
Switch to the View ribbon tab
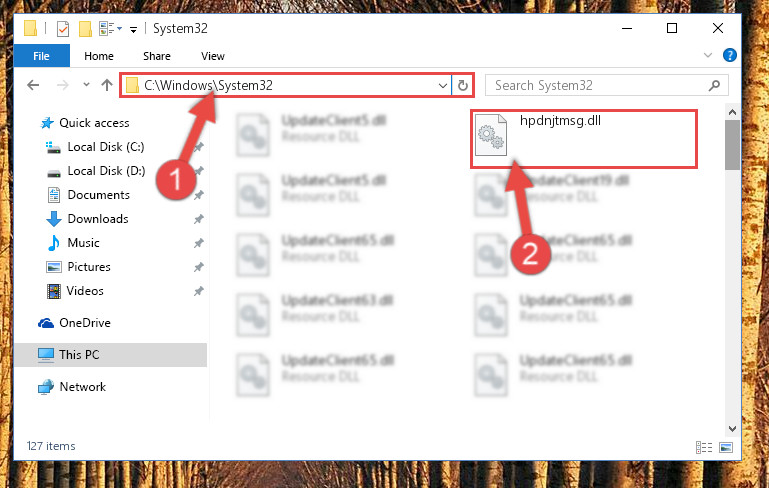tap(212, 56)
